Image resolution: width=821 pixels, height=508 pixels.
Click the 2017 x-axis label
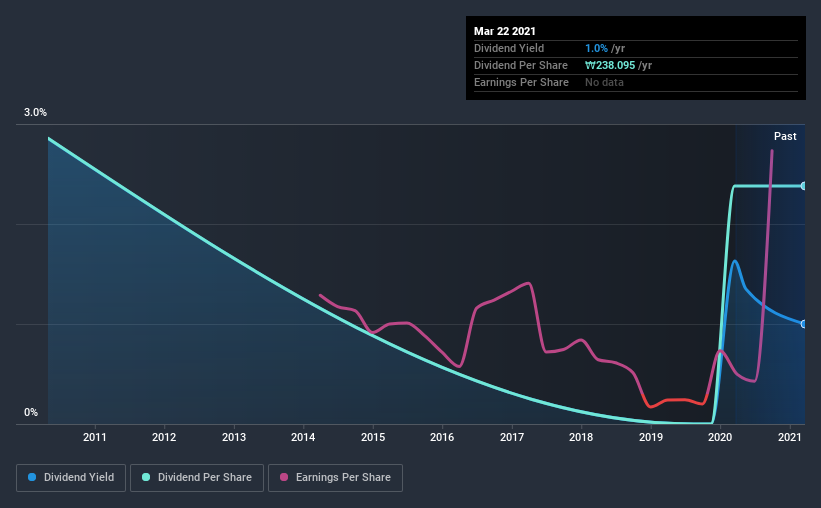tap(512, 437)
